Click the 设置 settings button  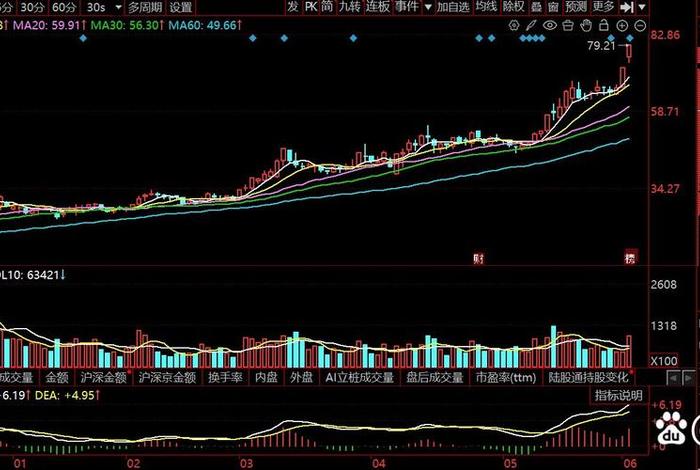[180, 6]
